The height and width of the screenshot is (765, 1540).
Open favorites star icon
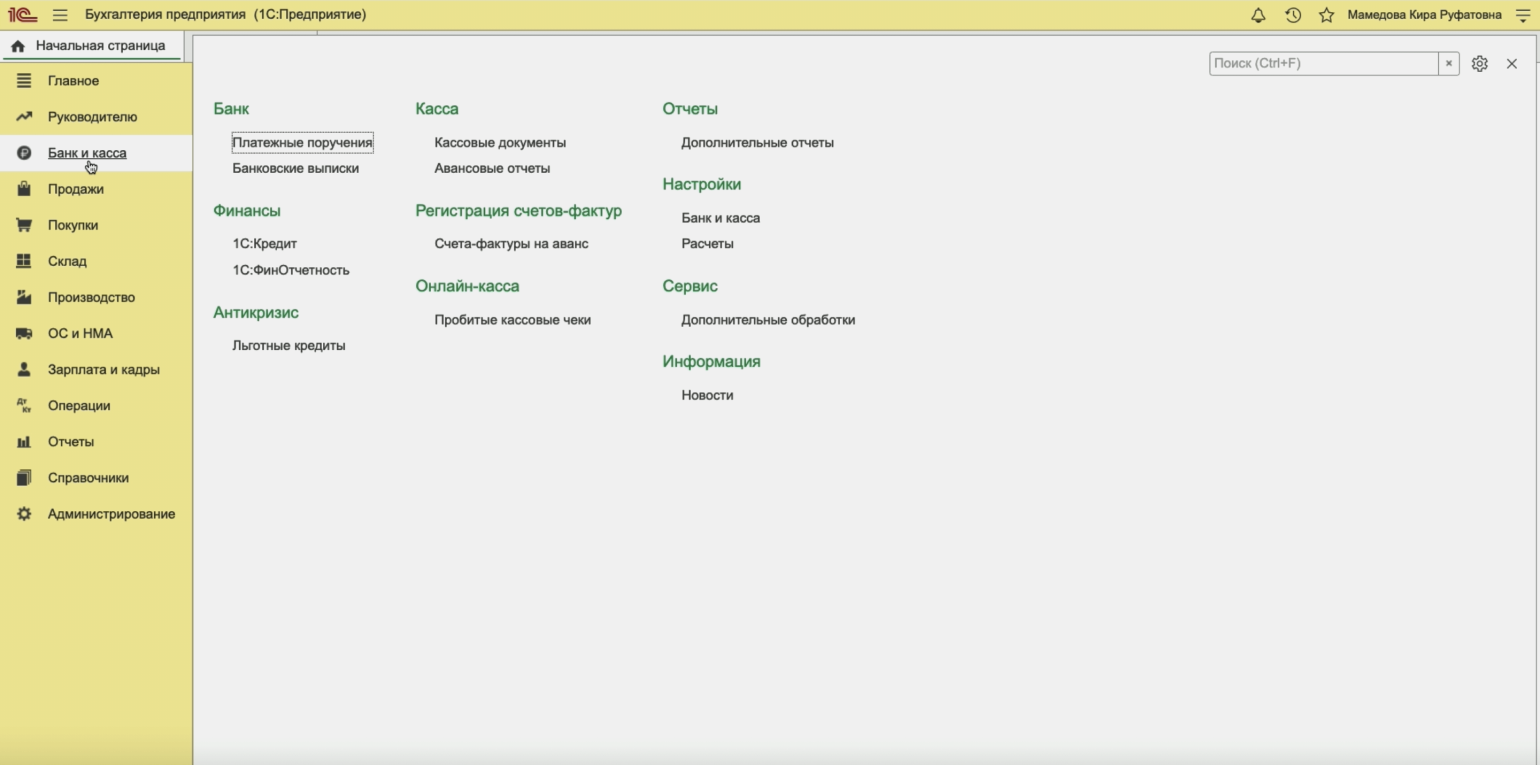tap(1326, 15)
